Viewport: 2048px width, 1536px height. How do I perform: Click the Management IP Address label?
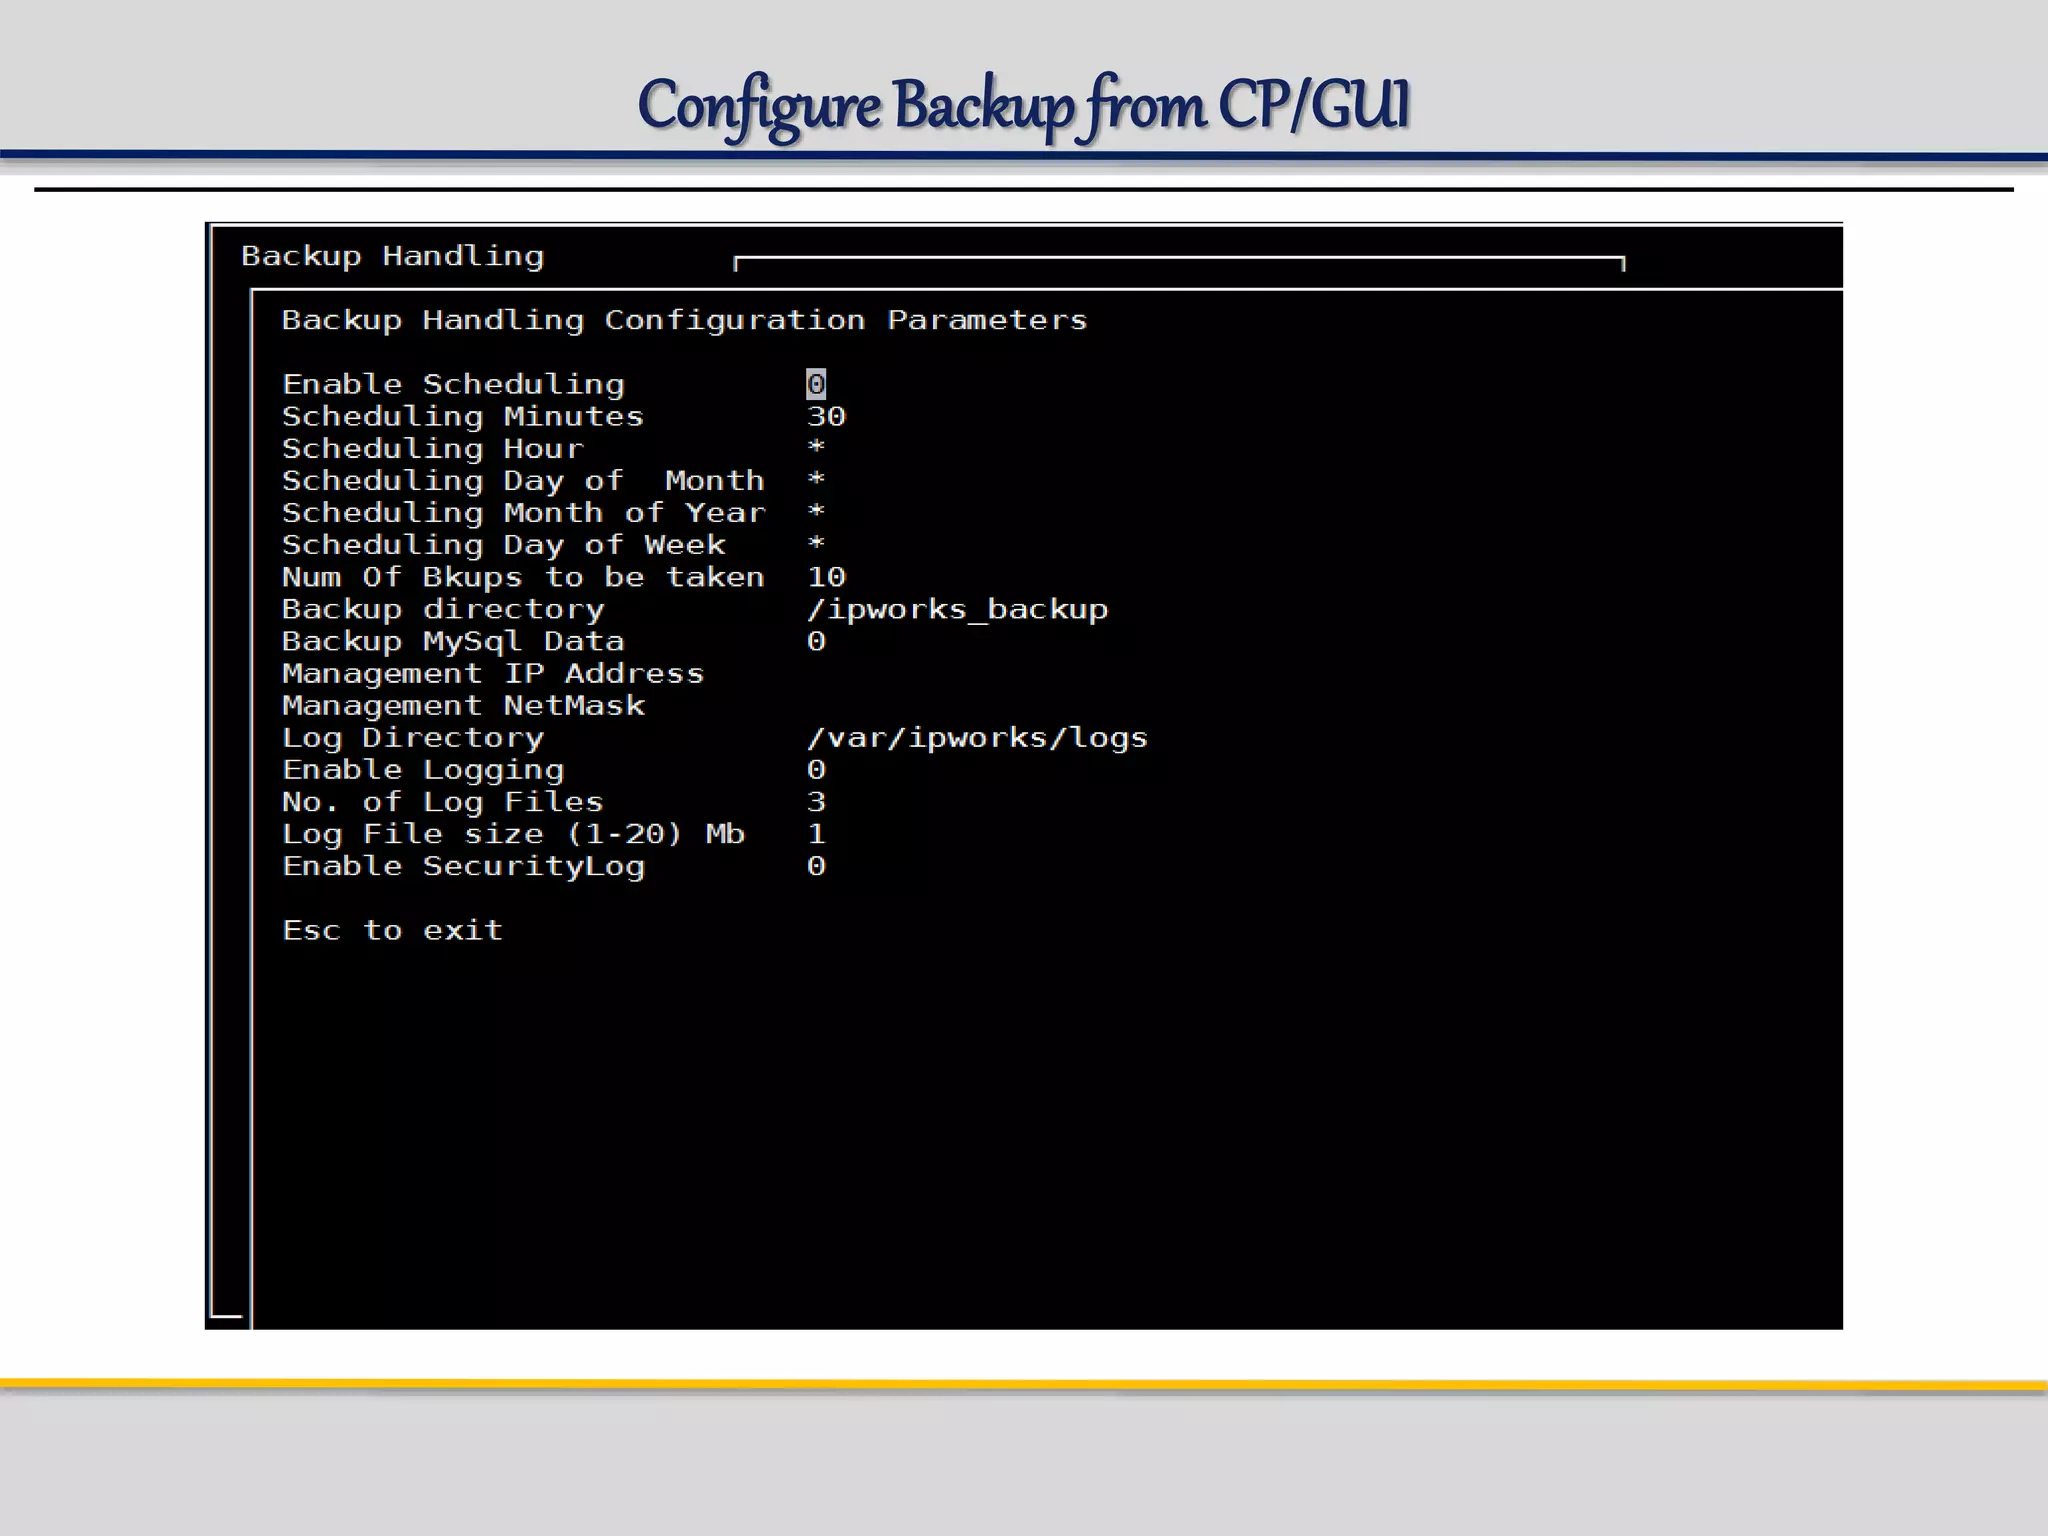pyautogui.click(x=493, y=674)
